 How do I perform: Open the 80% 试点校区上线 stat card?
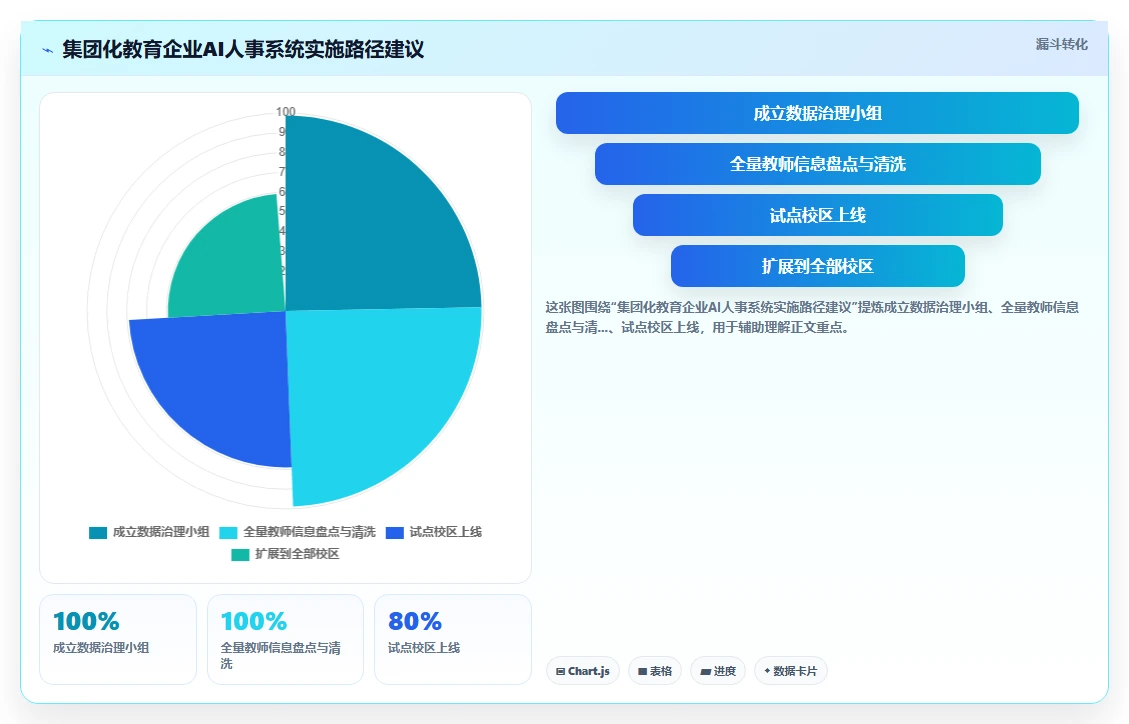[453, 639]
